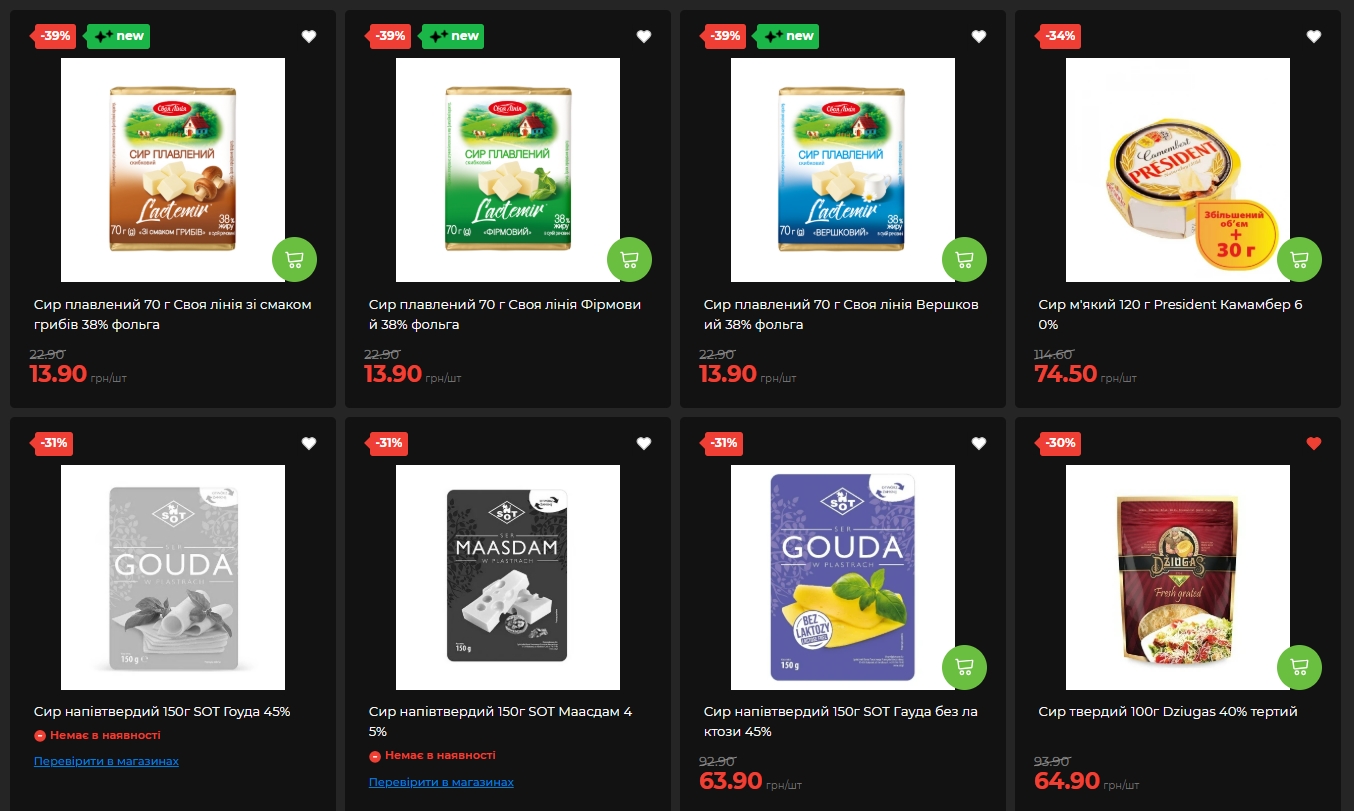This screenshot has height=811, width=1354.
Task: Remove Dziugas cheese from favorites
Action: (x=1314, y=443)
